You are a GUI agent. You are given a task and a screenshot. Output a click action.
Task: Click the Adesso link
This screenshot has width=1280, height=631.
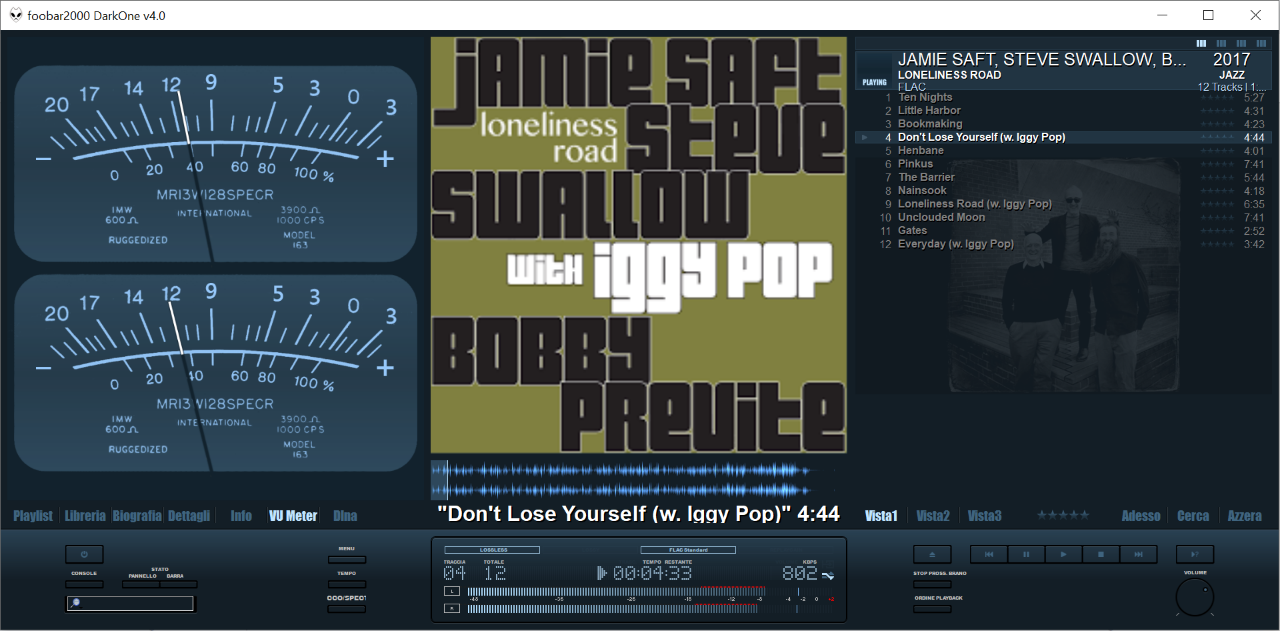[1141, 516]
